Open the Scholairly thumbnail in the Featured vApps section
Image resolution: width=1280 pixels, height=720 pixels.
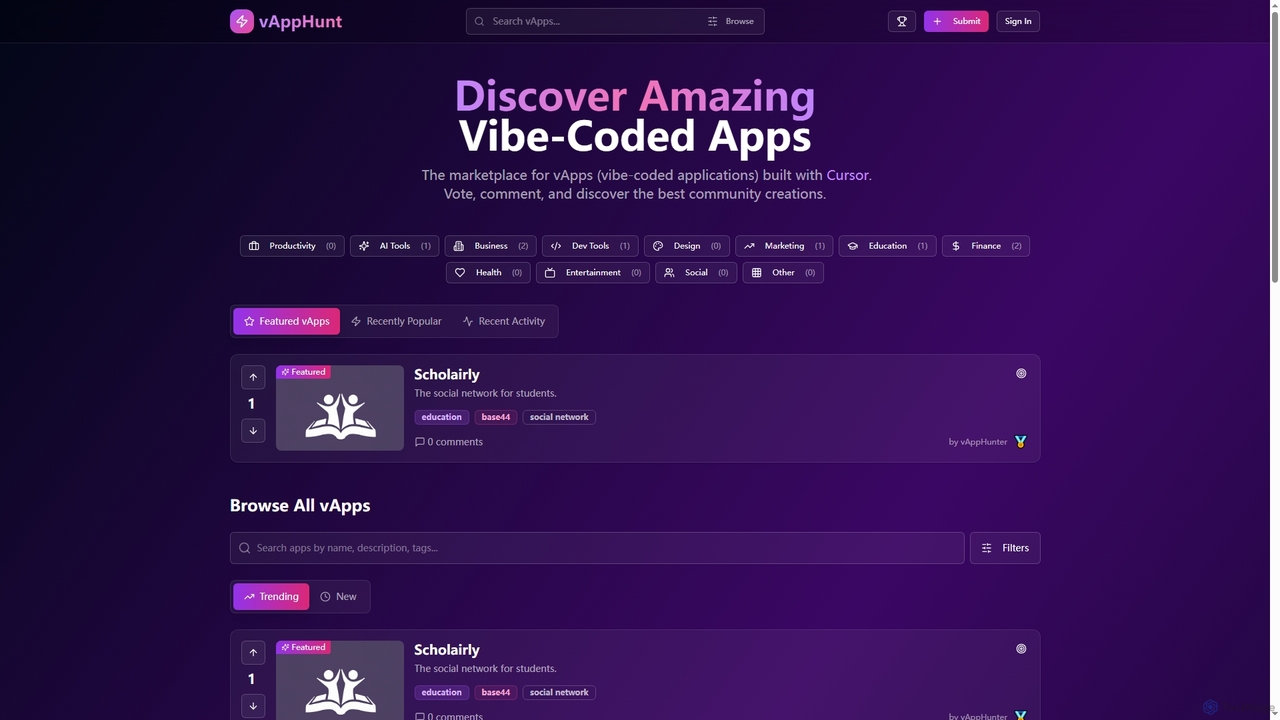pyautogui.click(x=340, y=408)
